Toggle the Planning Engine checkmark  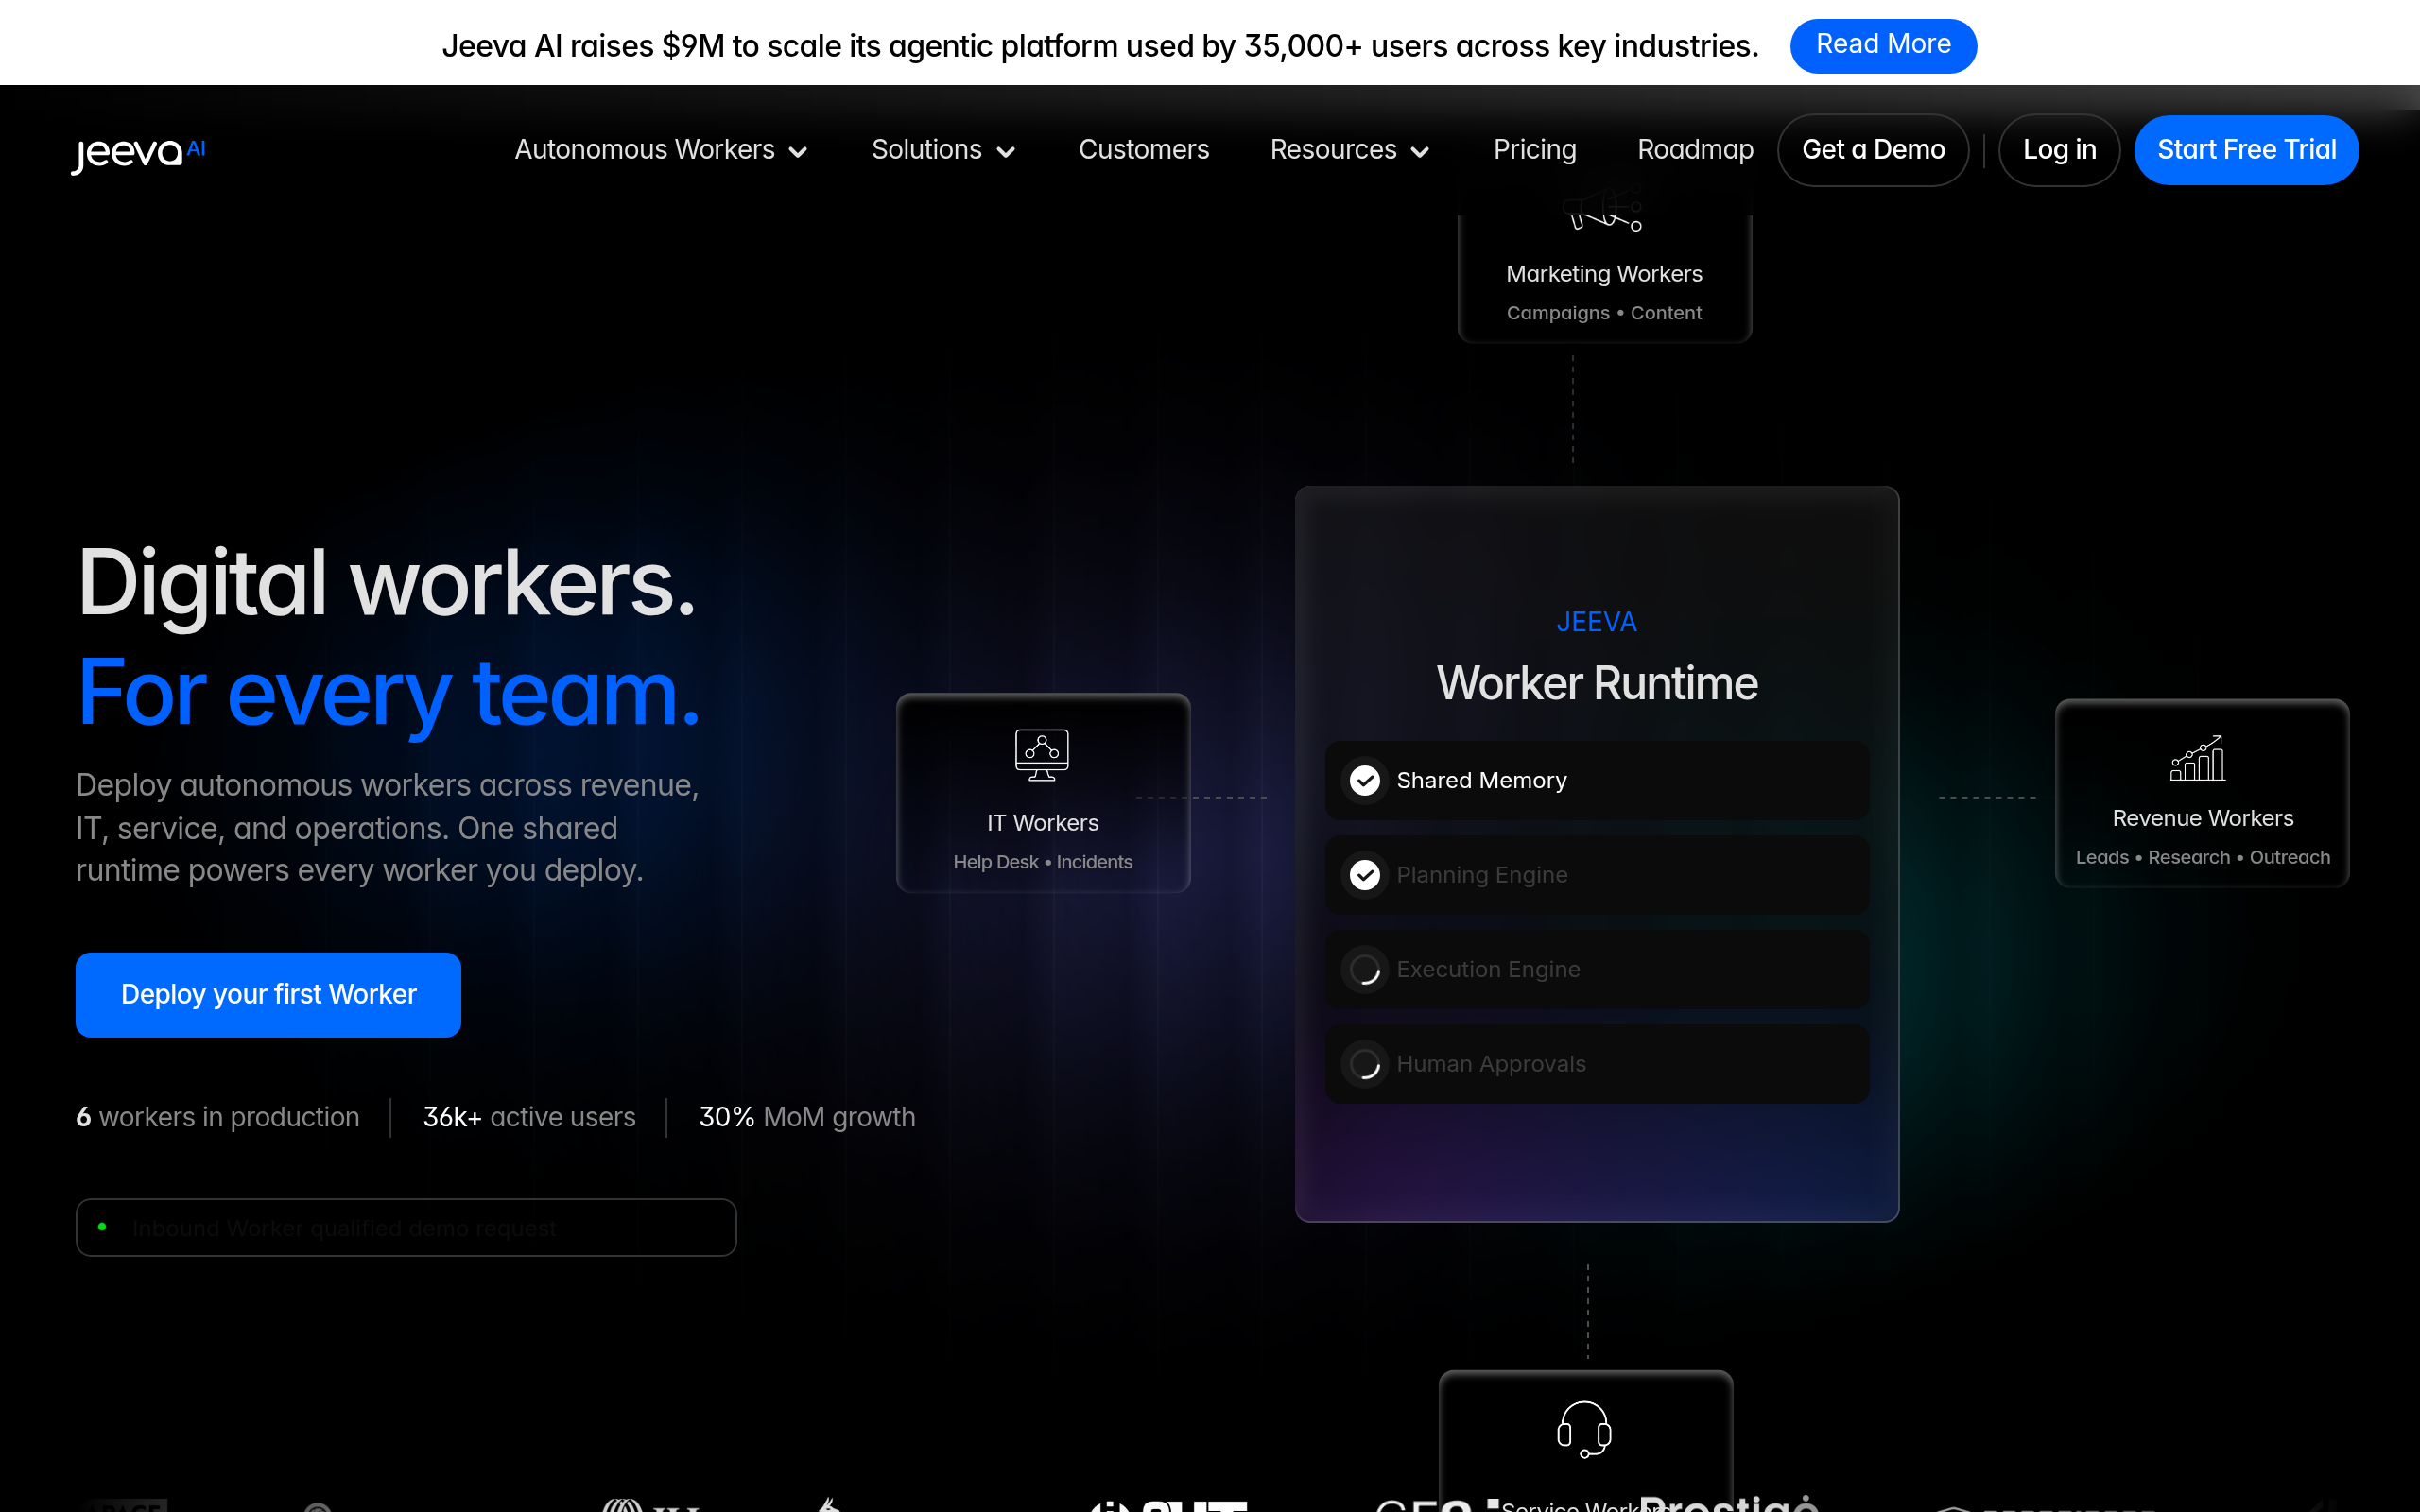point(1365,875)
